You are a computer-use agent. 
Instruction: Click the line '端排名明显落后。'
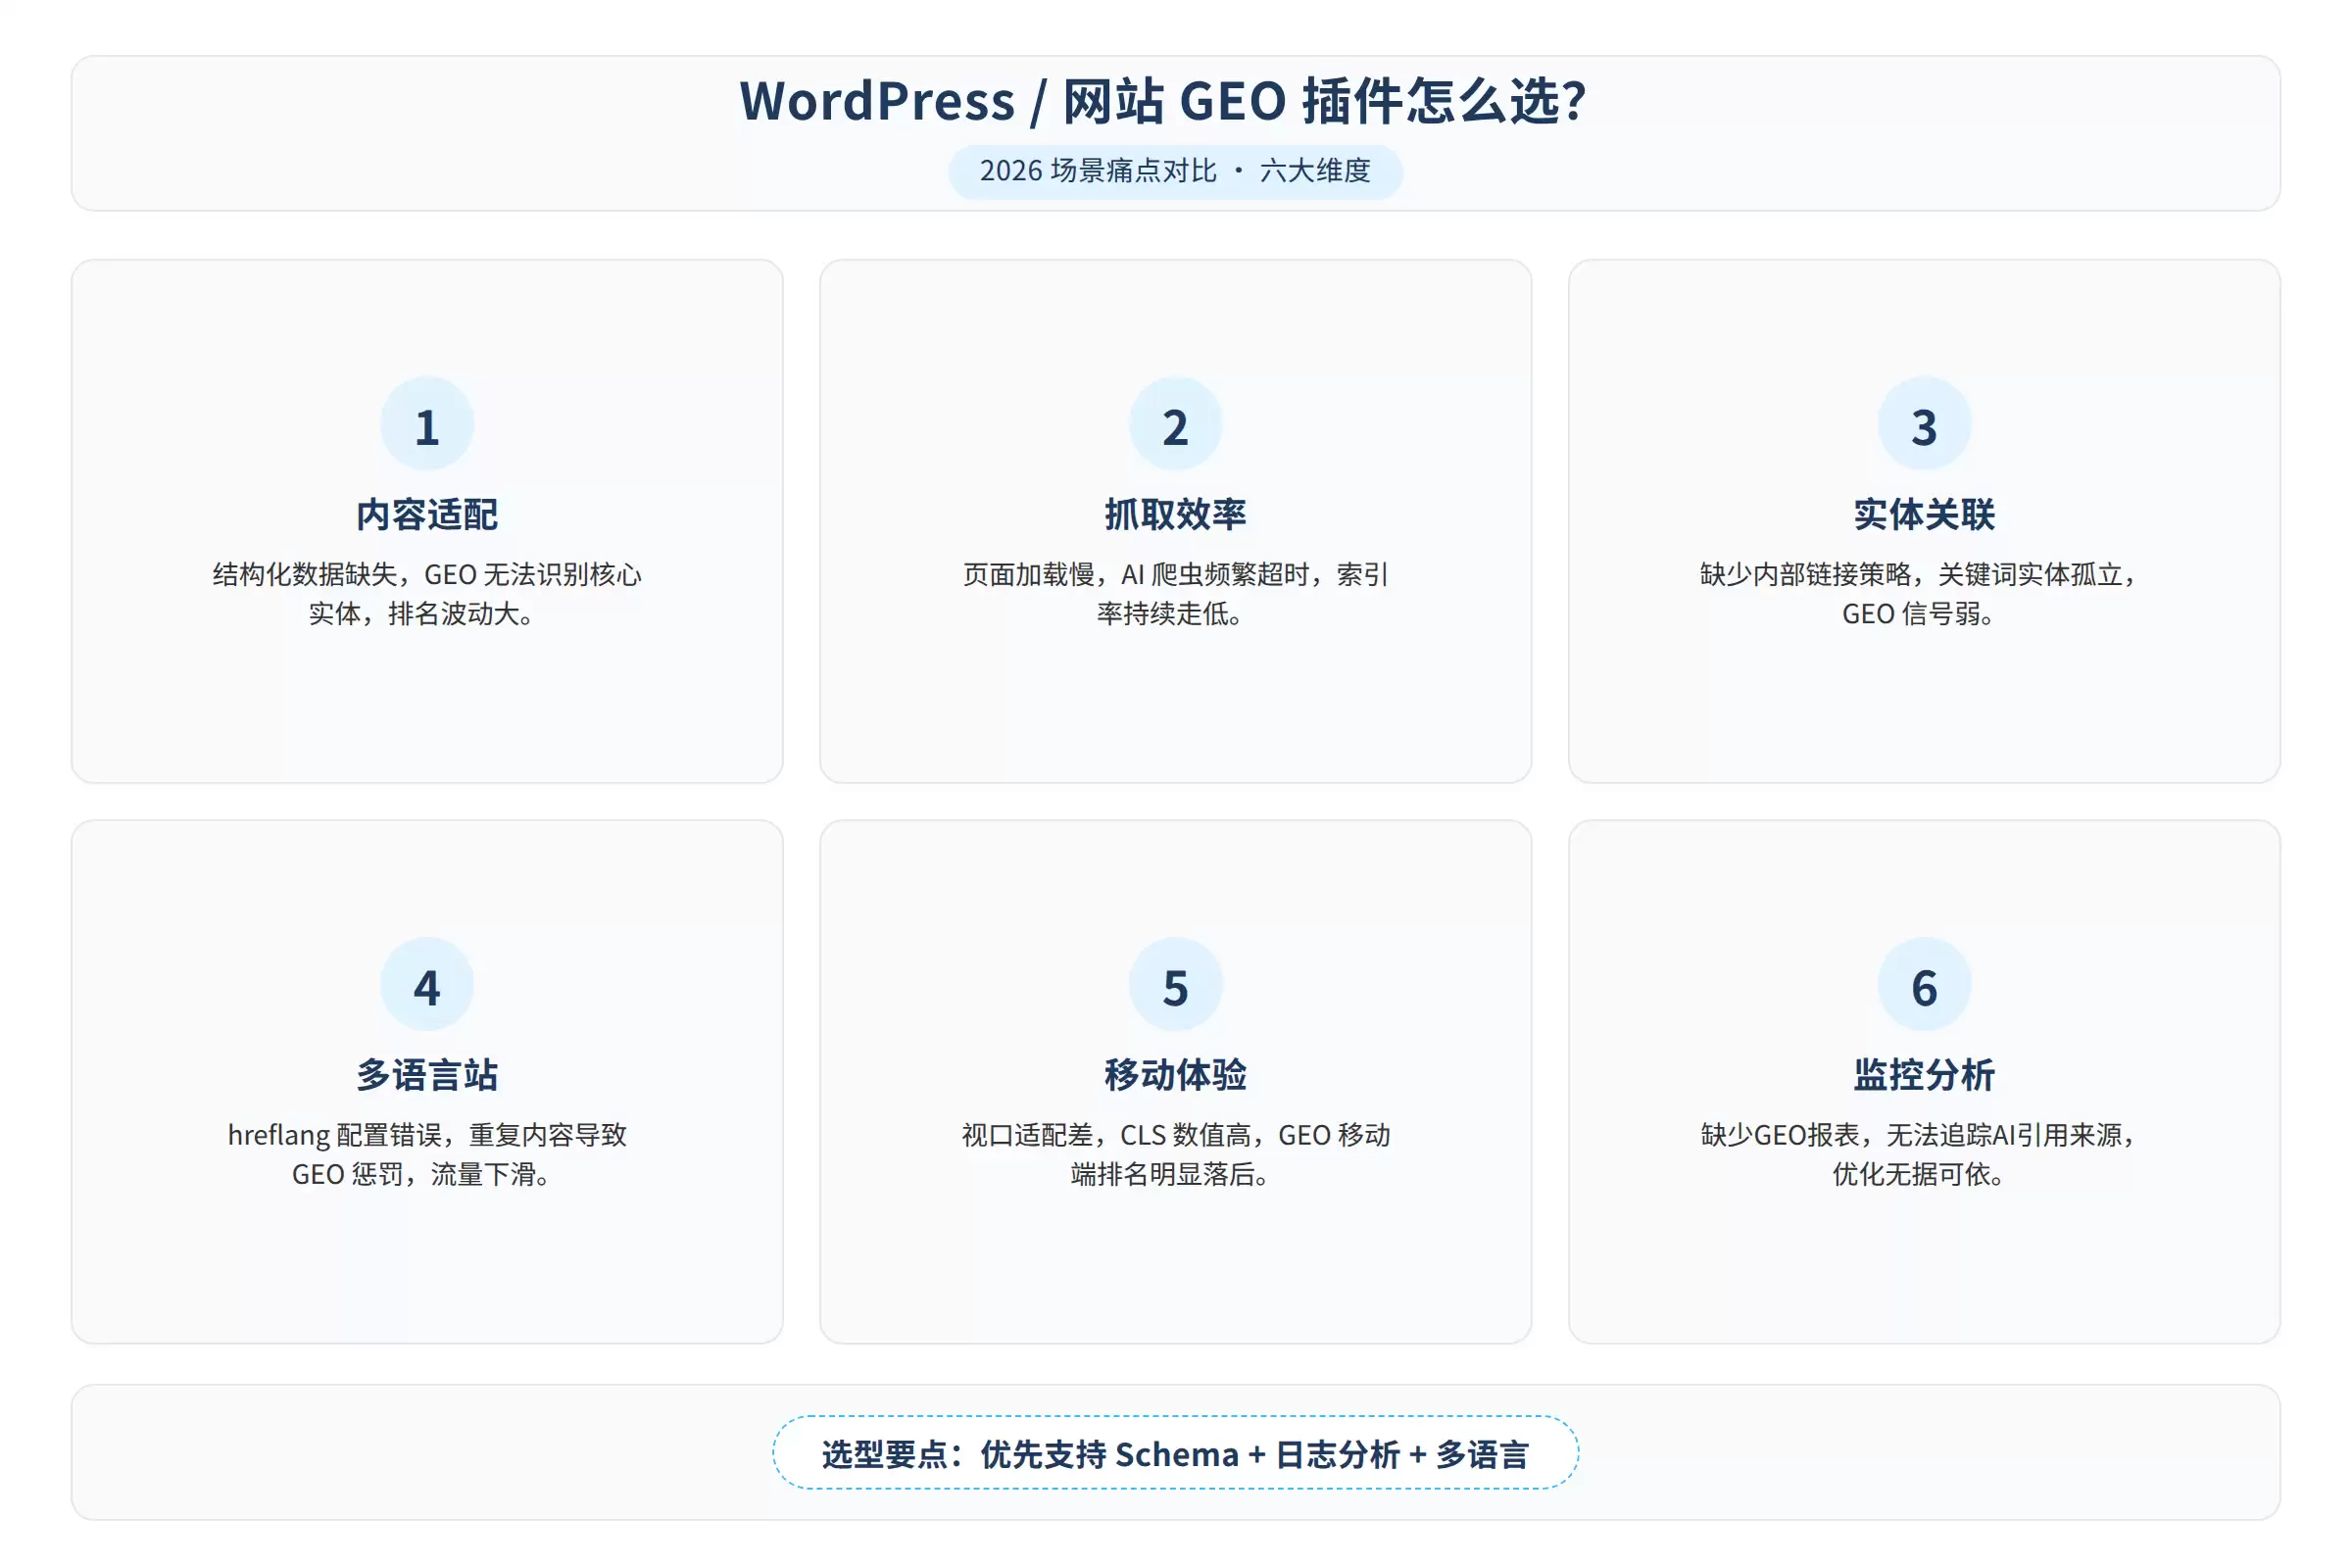tap(1171, 1174)
